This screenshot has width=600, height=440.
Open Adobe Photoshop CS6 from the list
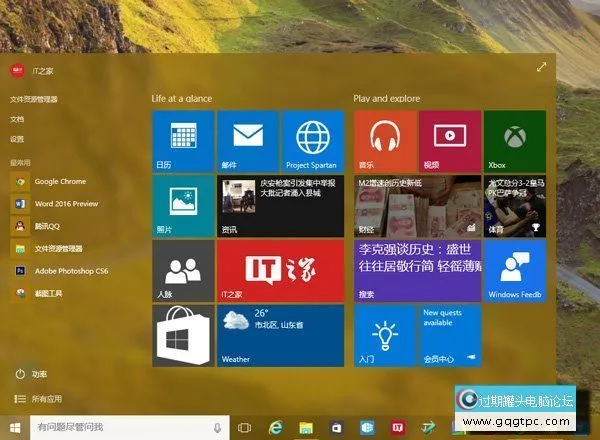(x=70, y=271)
